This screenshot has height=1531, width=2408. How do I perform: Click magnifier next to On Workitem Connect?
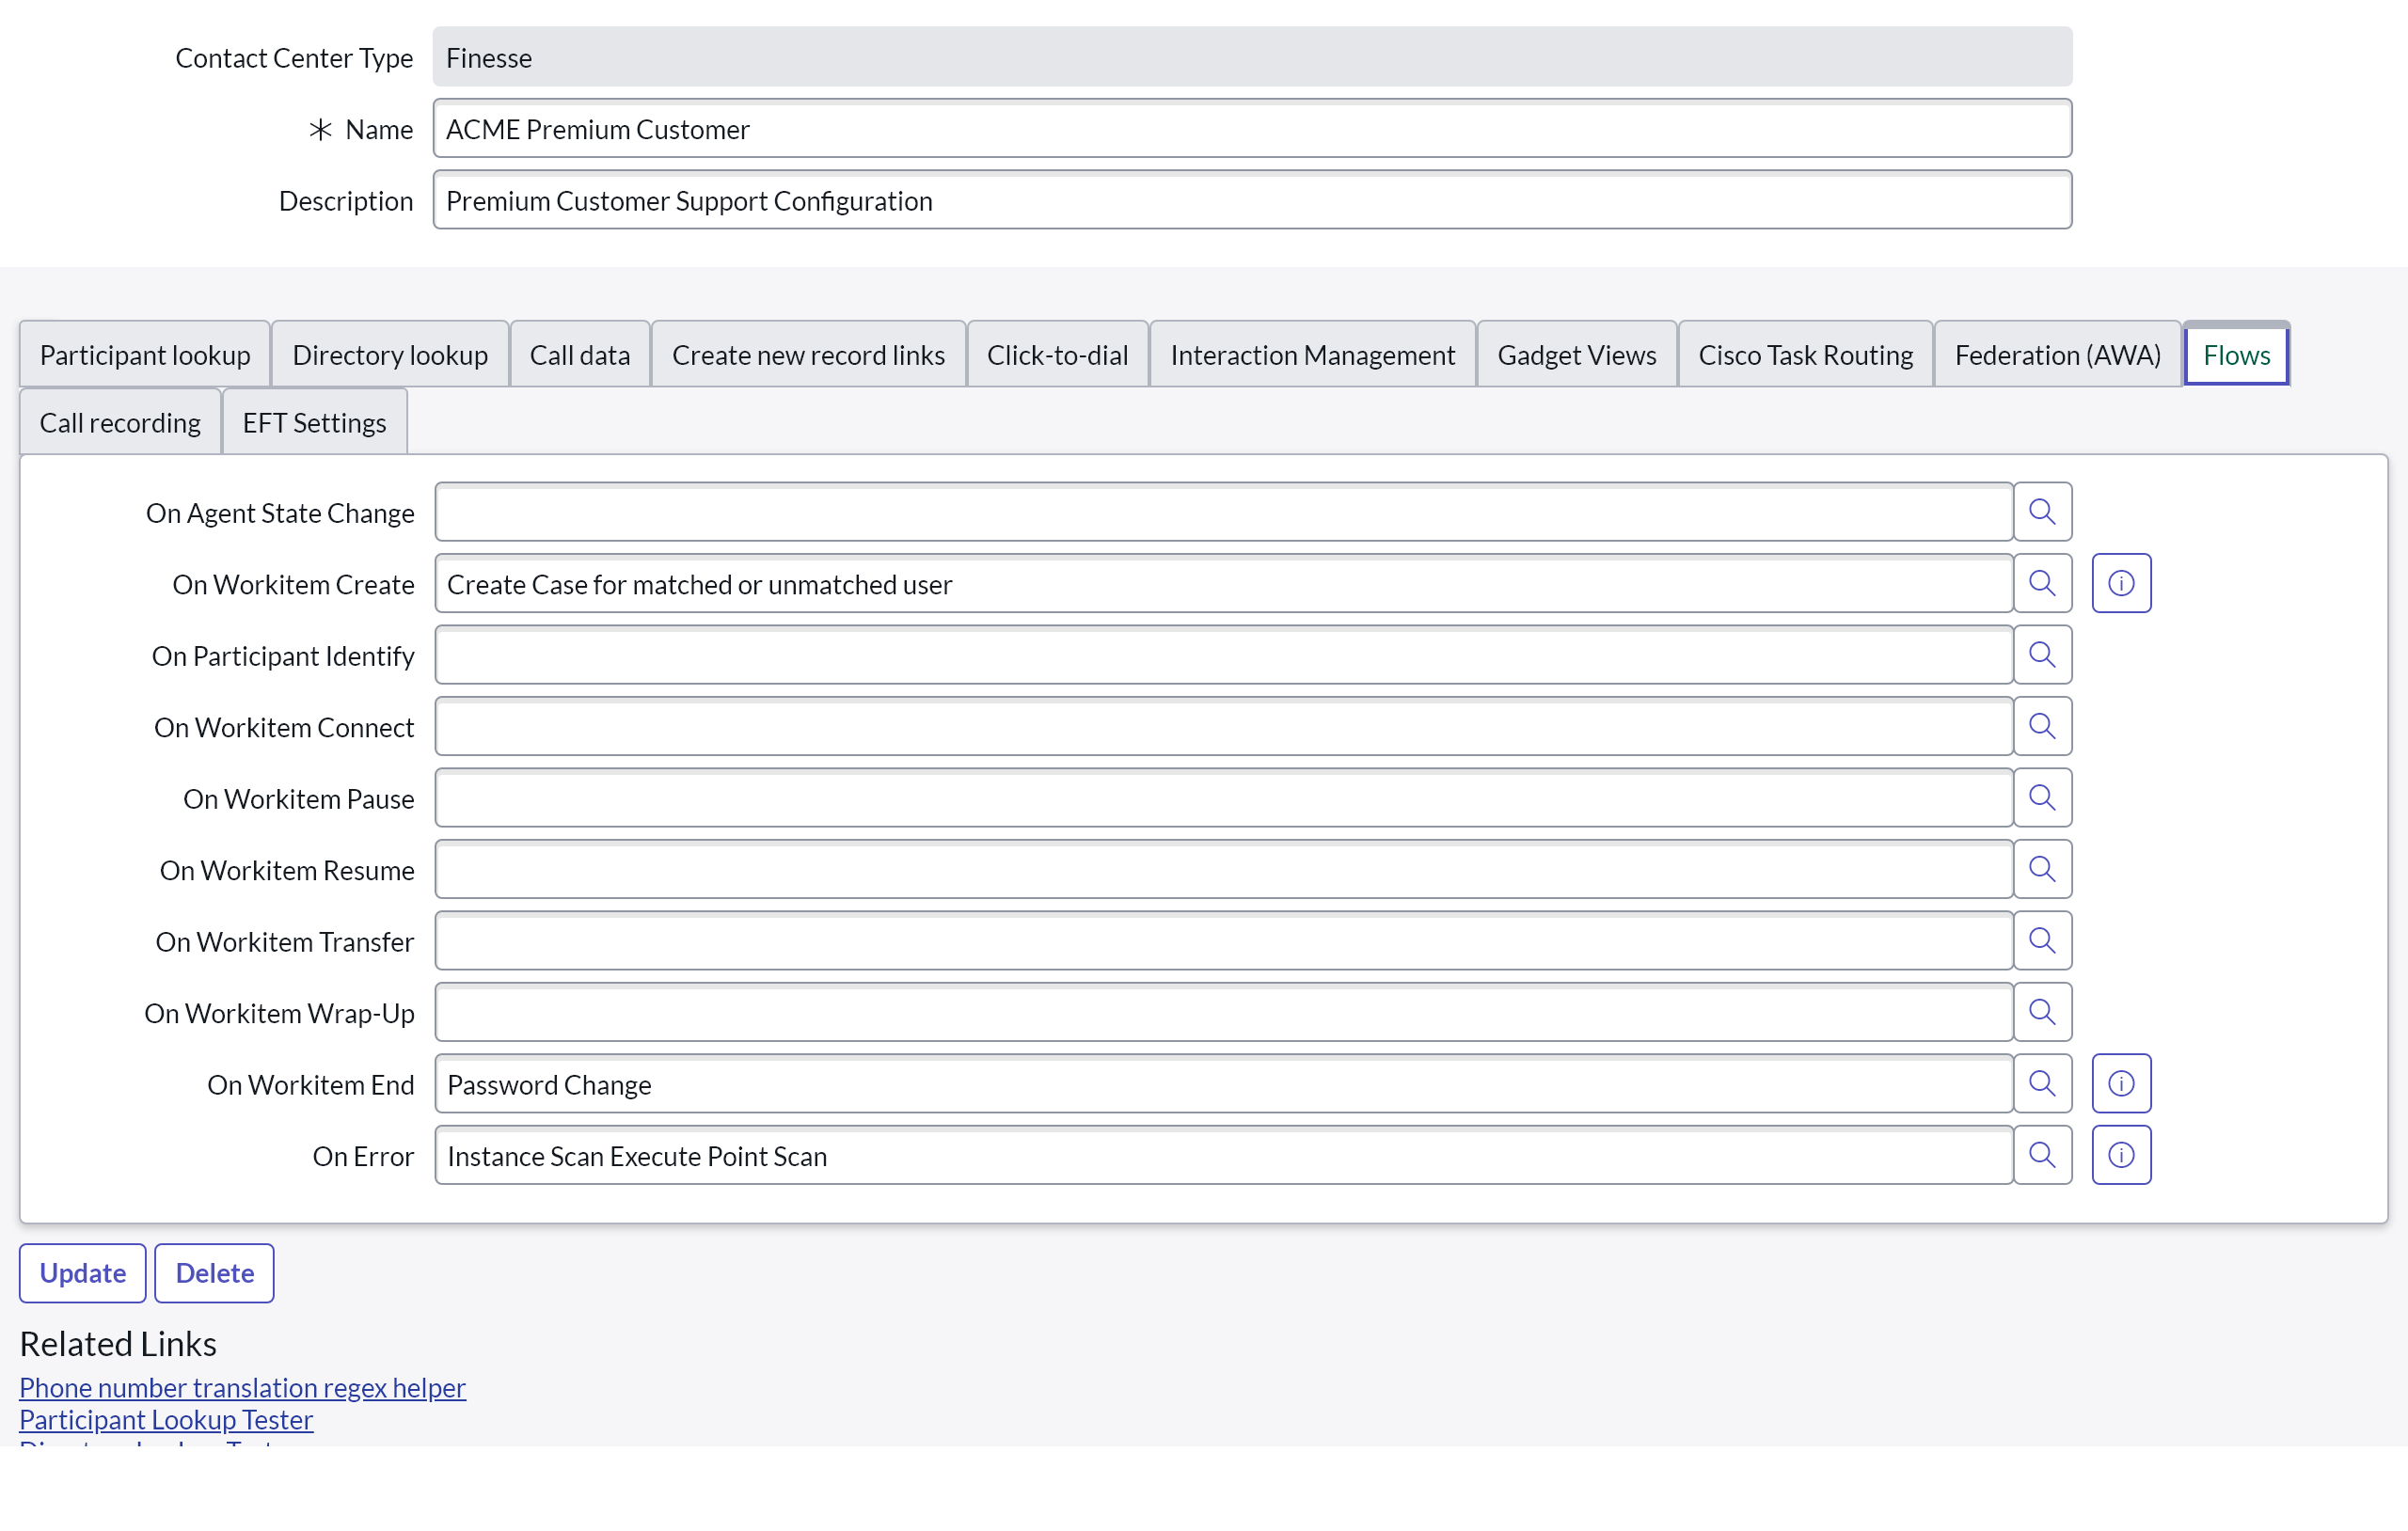tap(2041, 727)
